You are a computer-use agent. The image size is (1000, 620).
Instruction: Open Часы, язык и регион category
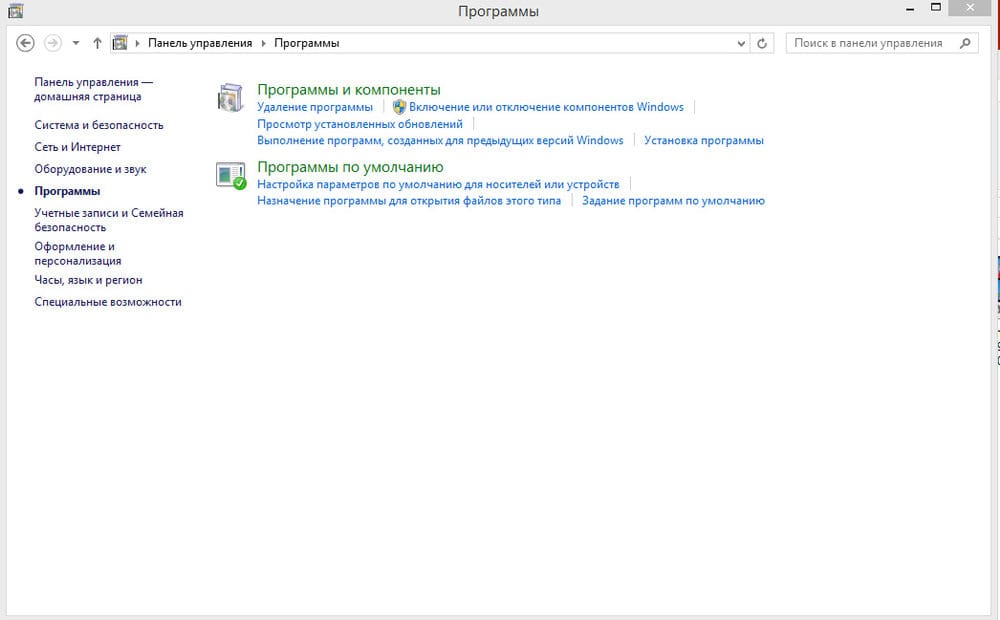[88, 280]
